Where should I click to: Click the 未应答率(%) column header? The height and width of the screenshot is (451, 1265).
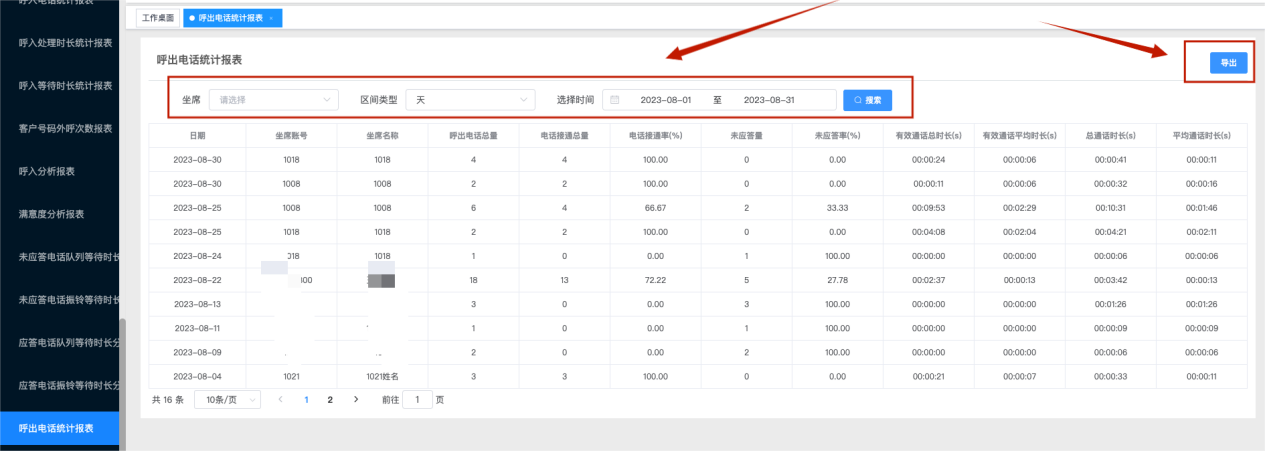837,135
